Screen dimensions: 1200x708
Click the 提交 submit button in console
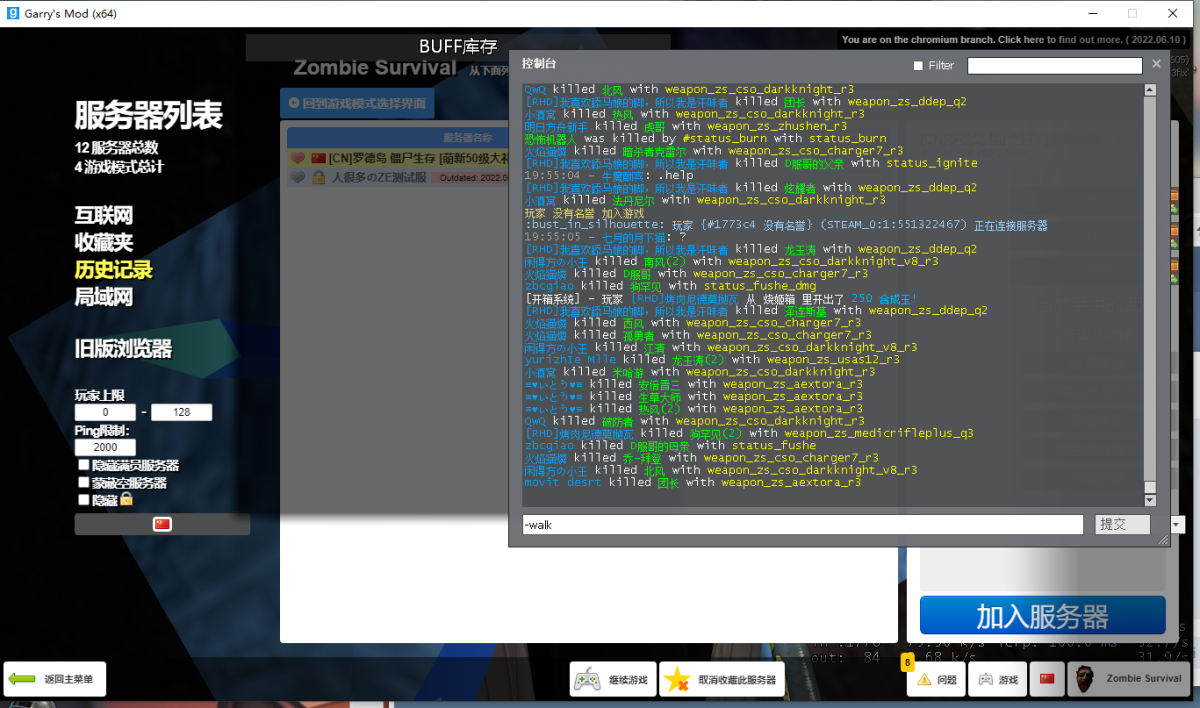click(x=1121, y=524)
